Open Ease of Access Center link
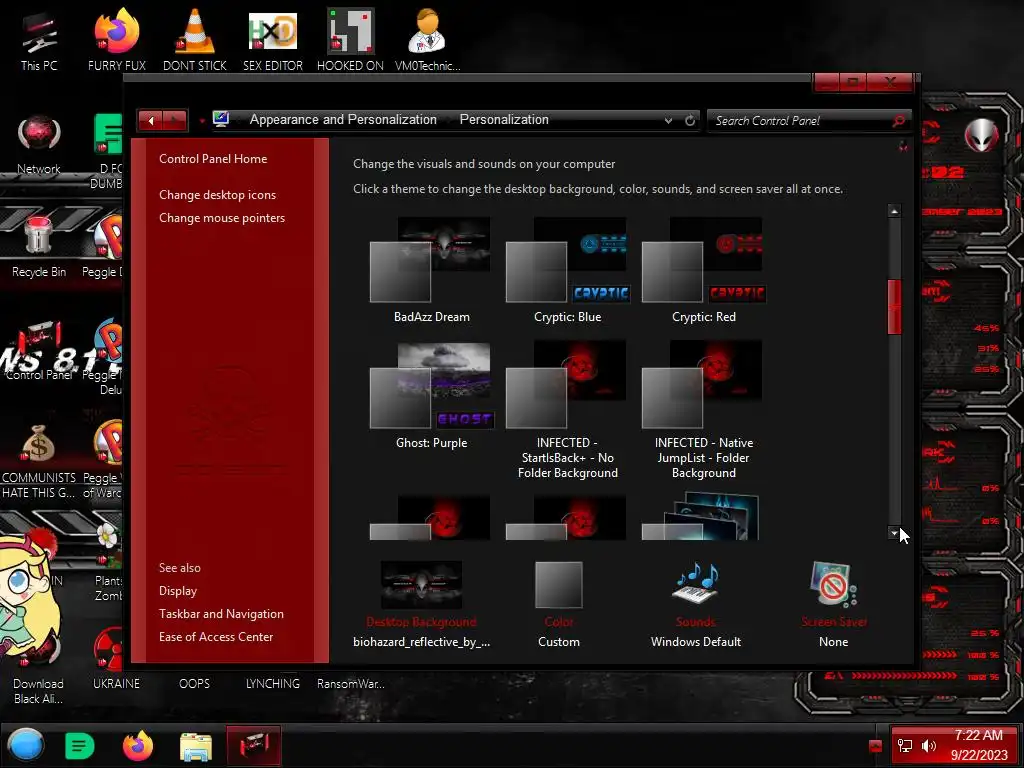Viewport: 1024px width, 768px height. [x=216, y=637]
